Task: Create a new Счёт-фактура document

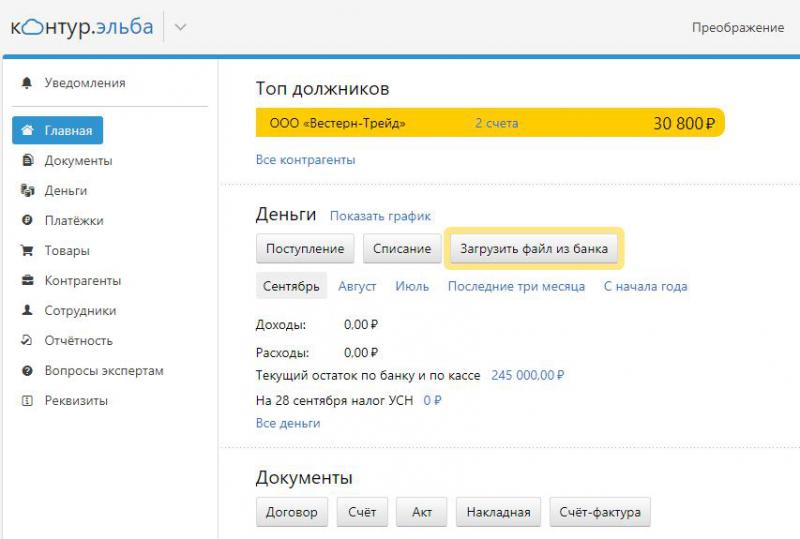Action: tap(599, 512)
